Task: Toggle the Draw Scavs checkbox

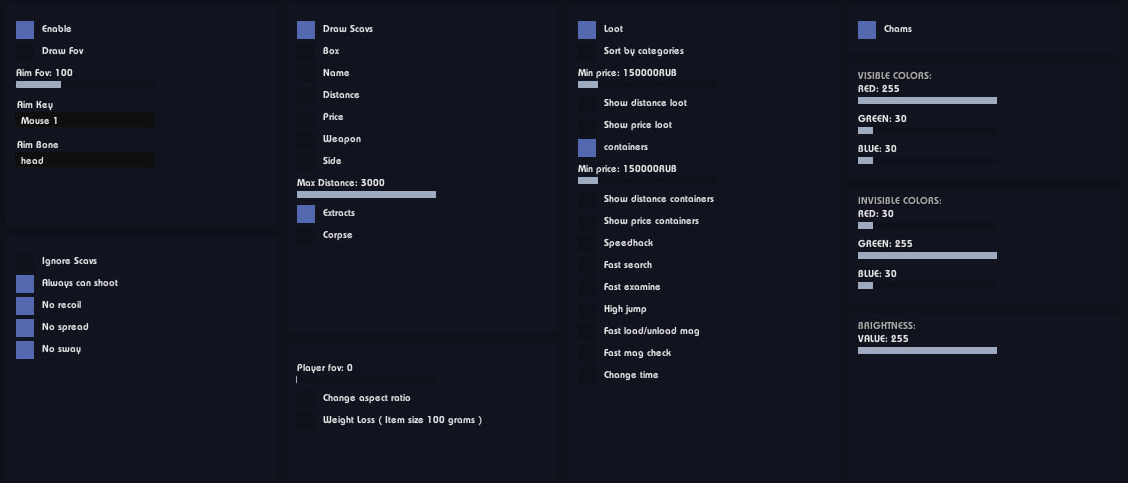Action: [306, 30]
